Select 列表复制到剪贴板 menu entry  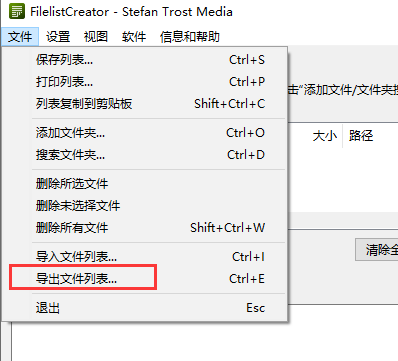coord(150,104)
